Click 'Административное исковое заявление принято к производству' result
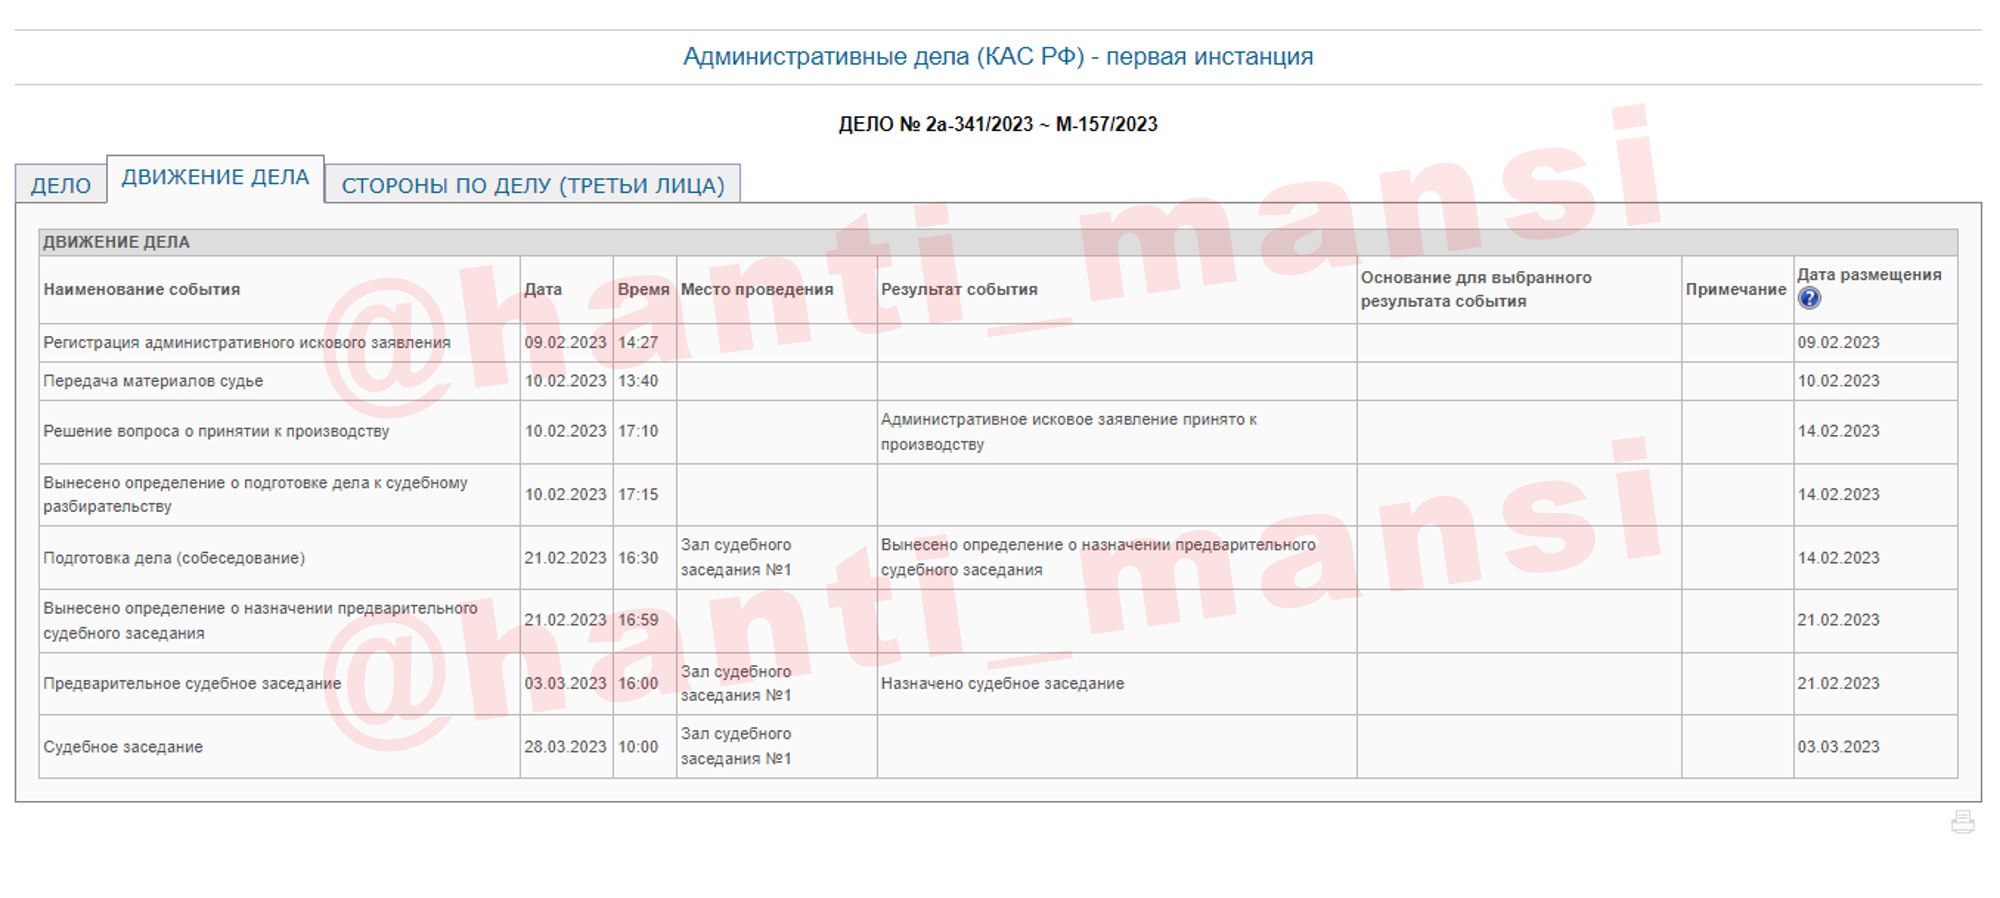 1068,431
